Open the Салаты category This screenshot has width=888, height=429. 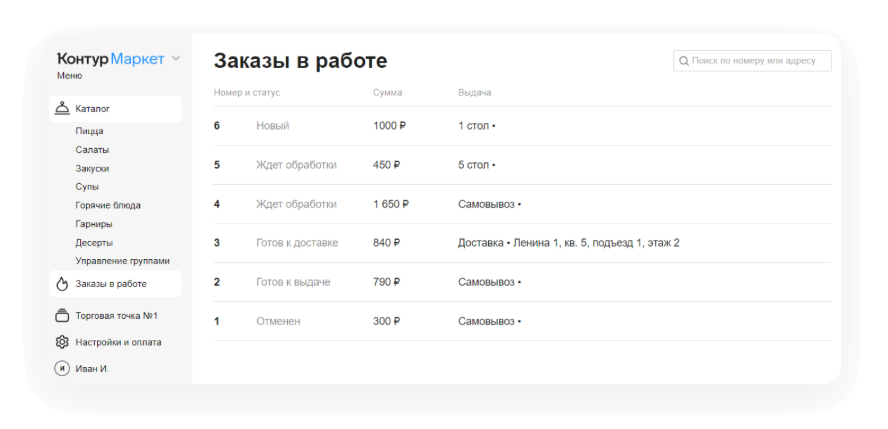coord(92,150)
